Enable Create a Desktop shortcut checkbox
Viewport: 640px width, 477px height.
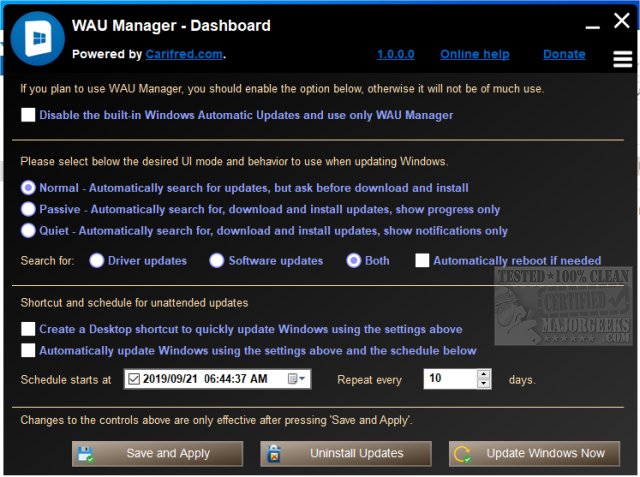click(29, 329)
